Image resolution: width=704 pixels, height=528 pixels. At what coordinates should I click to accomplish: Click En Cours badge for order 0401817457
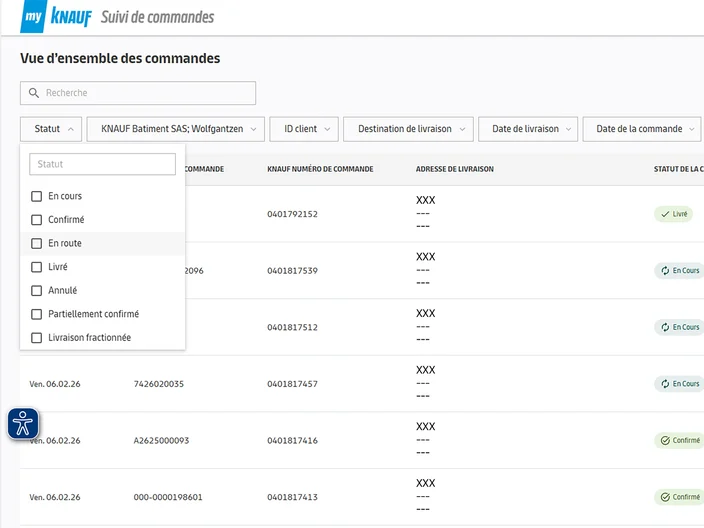pyautogui.click(x=680, y=384)
